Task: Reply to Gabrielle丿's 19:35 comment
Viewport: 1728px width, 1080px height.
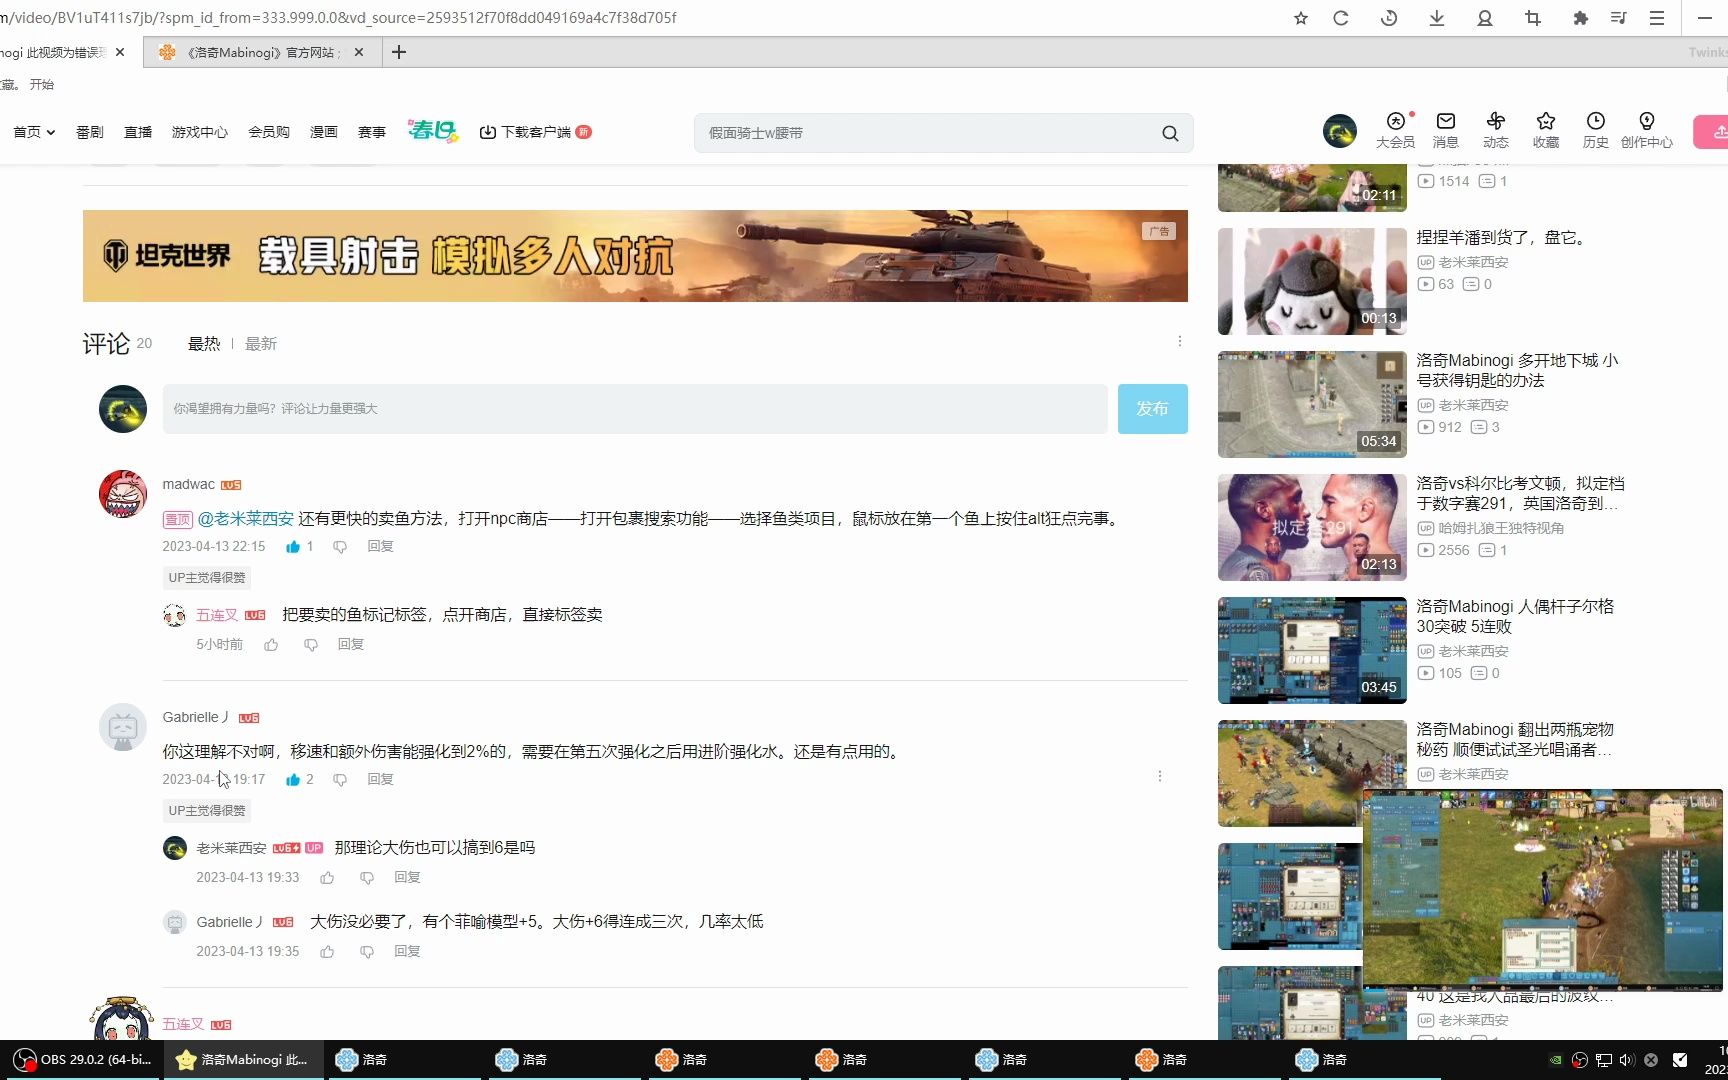Action: click(x=407, y=952)
